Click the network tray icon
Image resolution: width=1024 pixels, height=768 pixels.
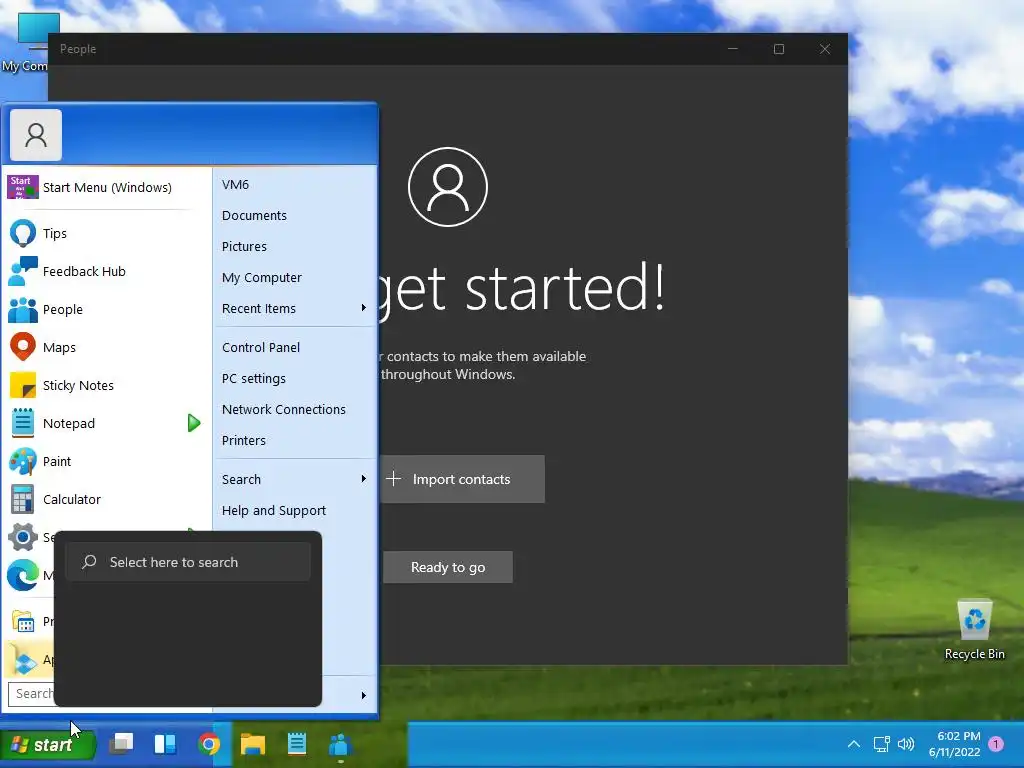[x=882, y=744]
